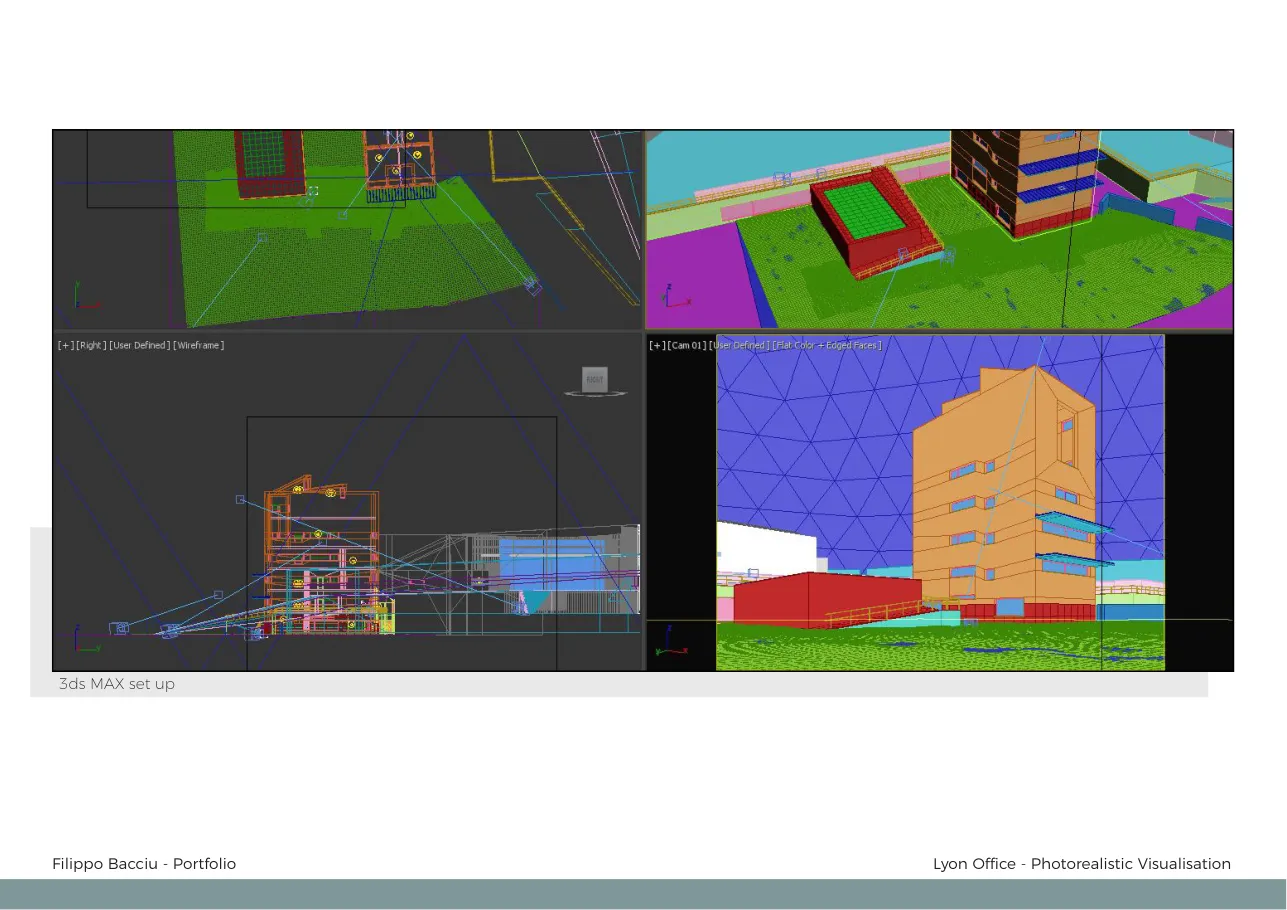Open the [Cam 01] view label menu

point(687,345)
